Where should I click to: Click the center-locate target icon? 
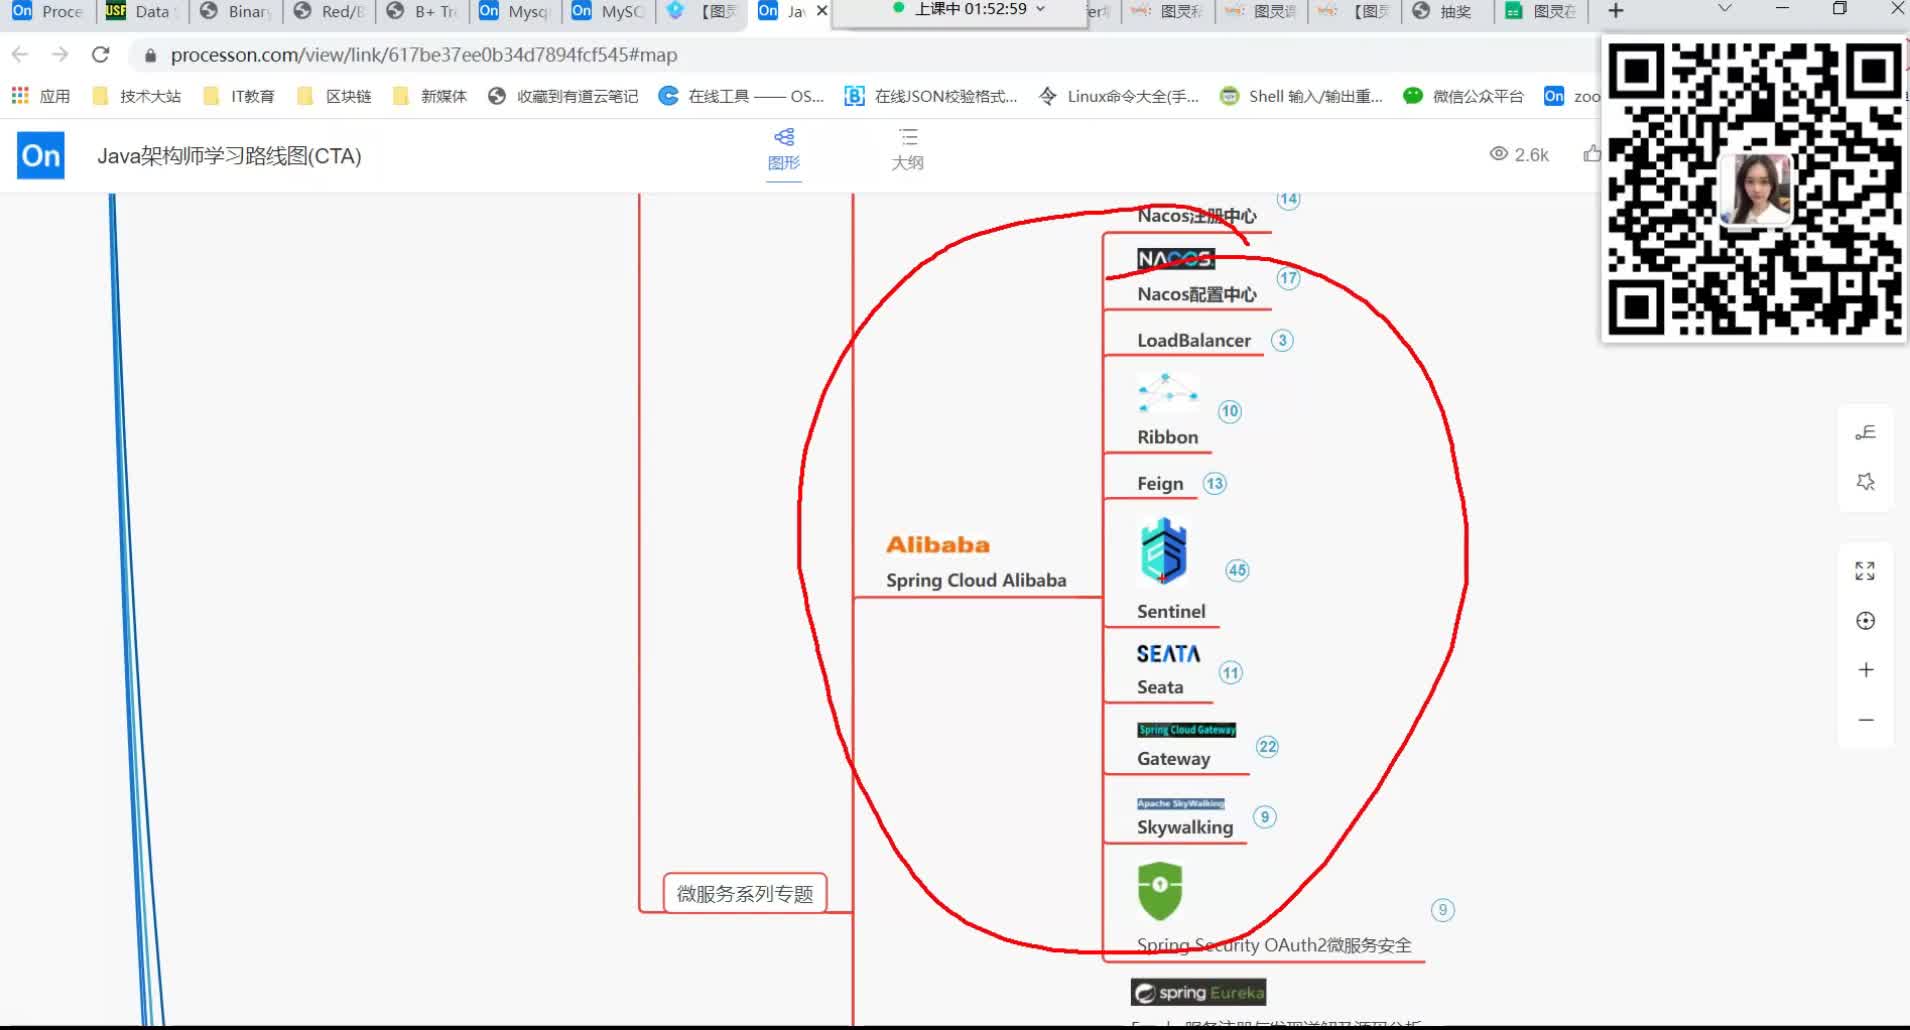pyautogui.click(x=1865, y=621)
